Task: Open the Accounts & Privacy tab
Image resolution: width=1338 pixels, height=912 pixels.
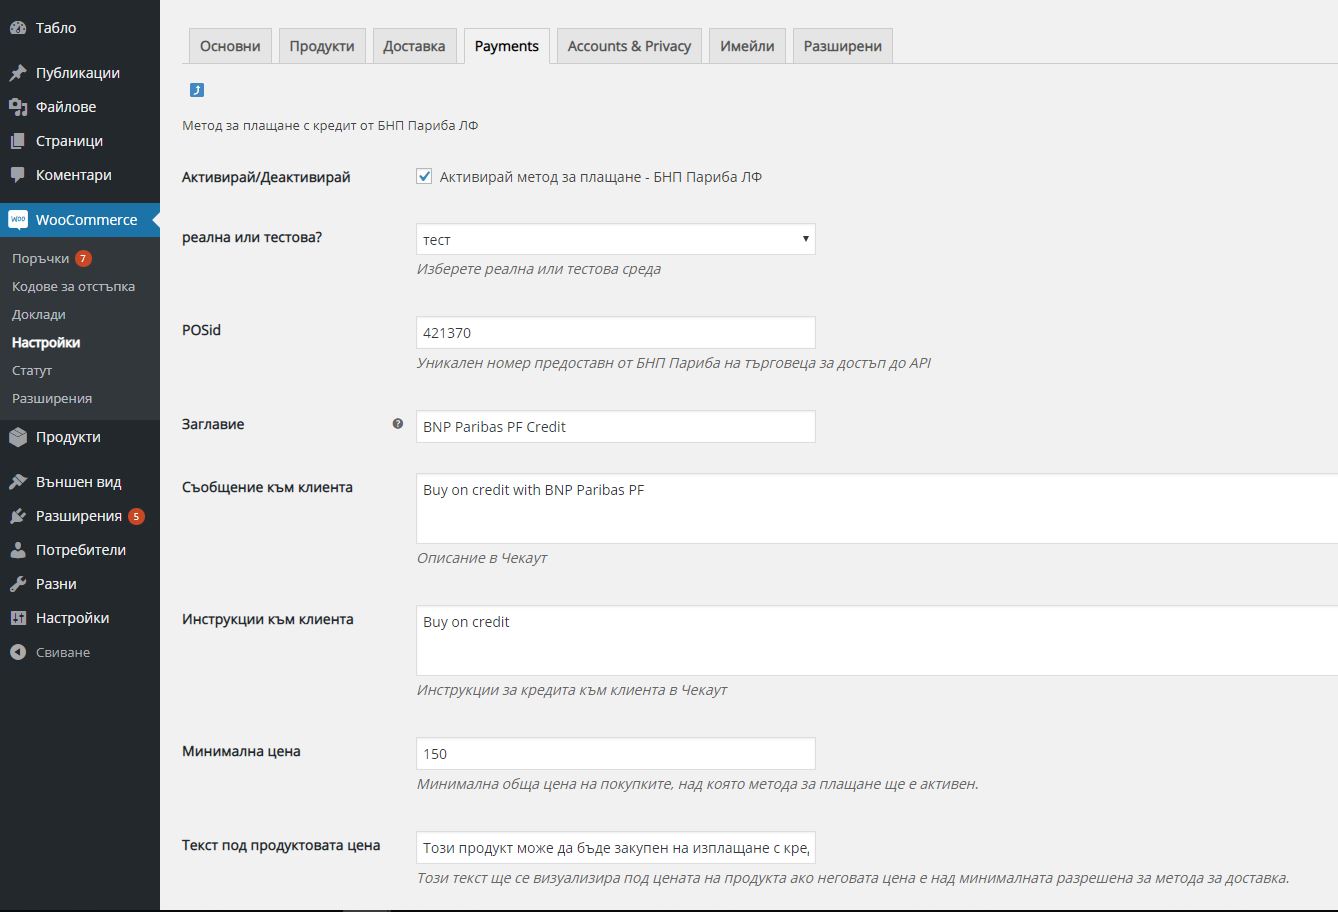Action: click(x=629, y=46)
